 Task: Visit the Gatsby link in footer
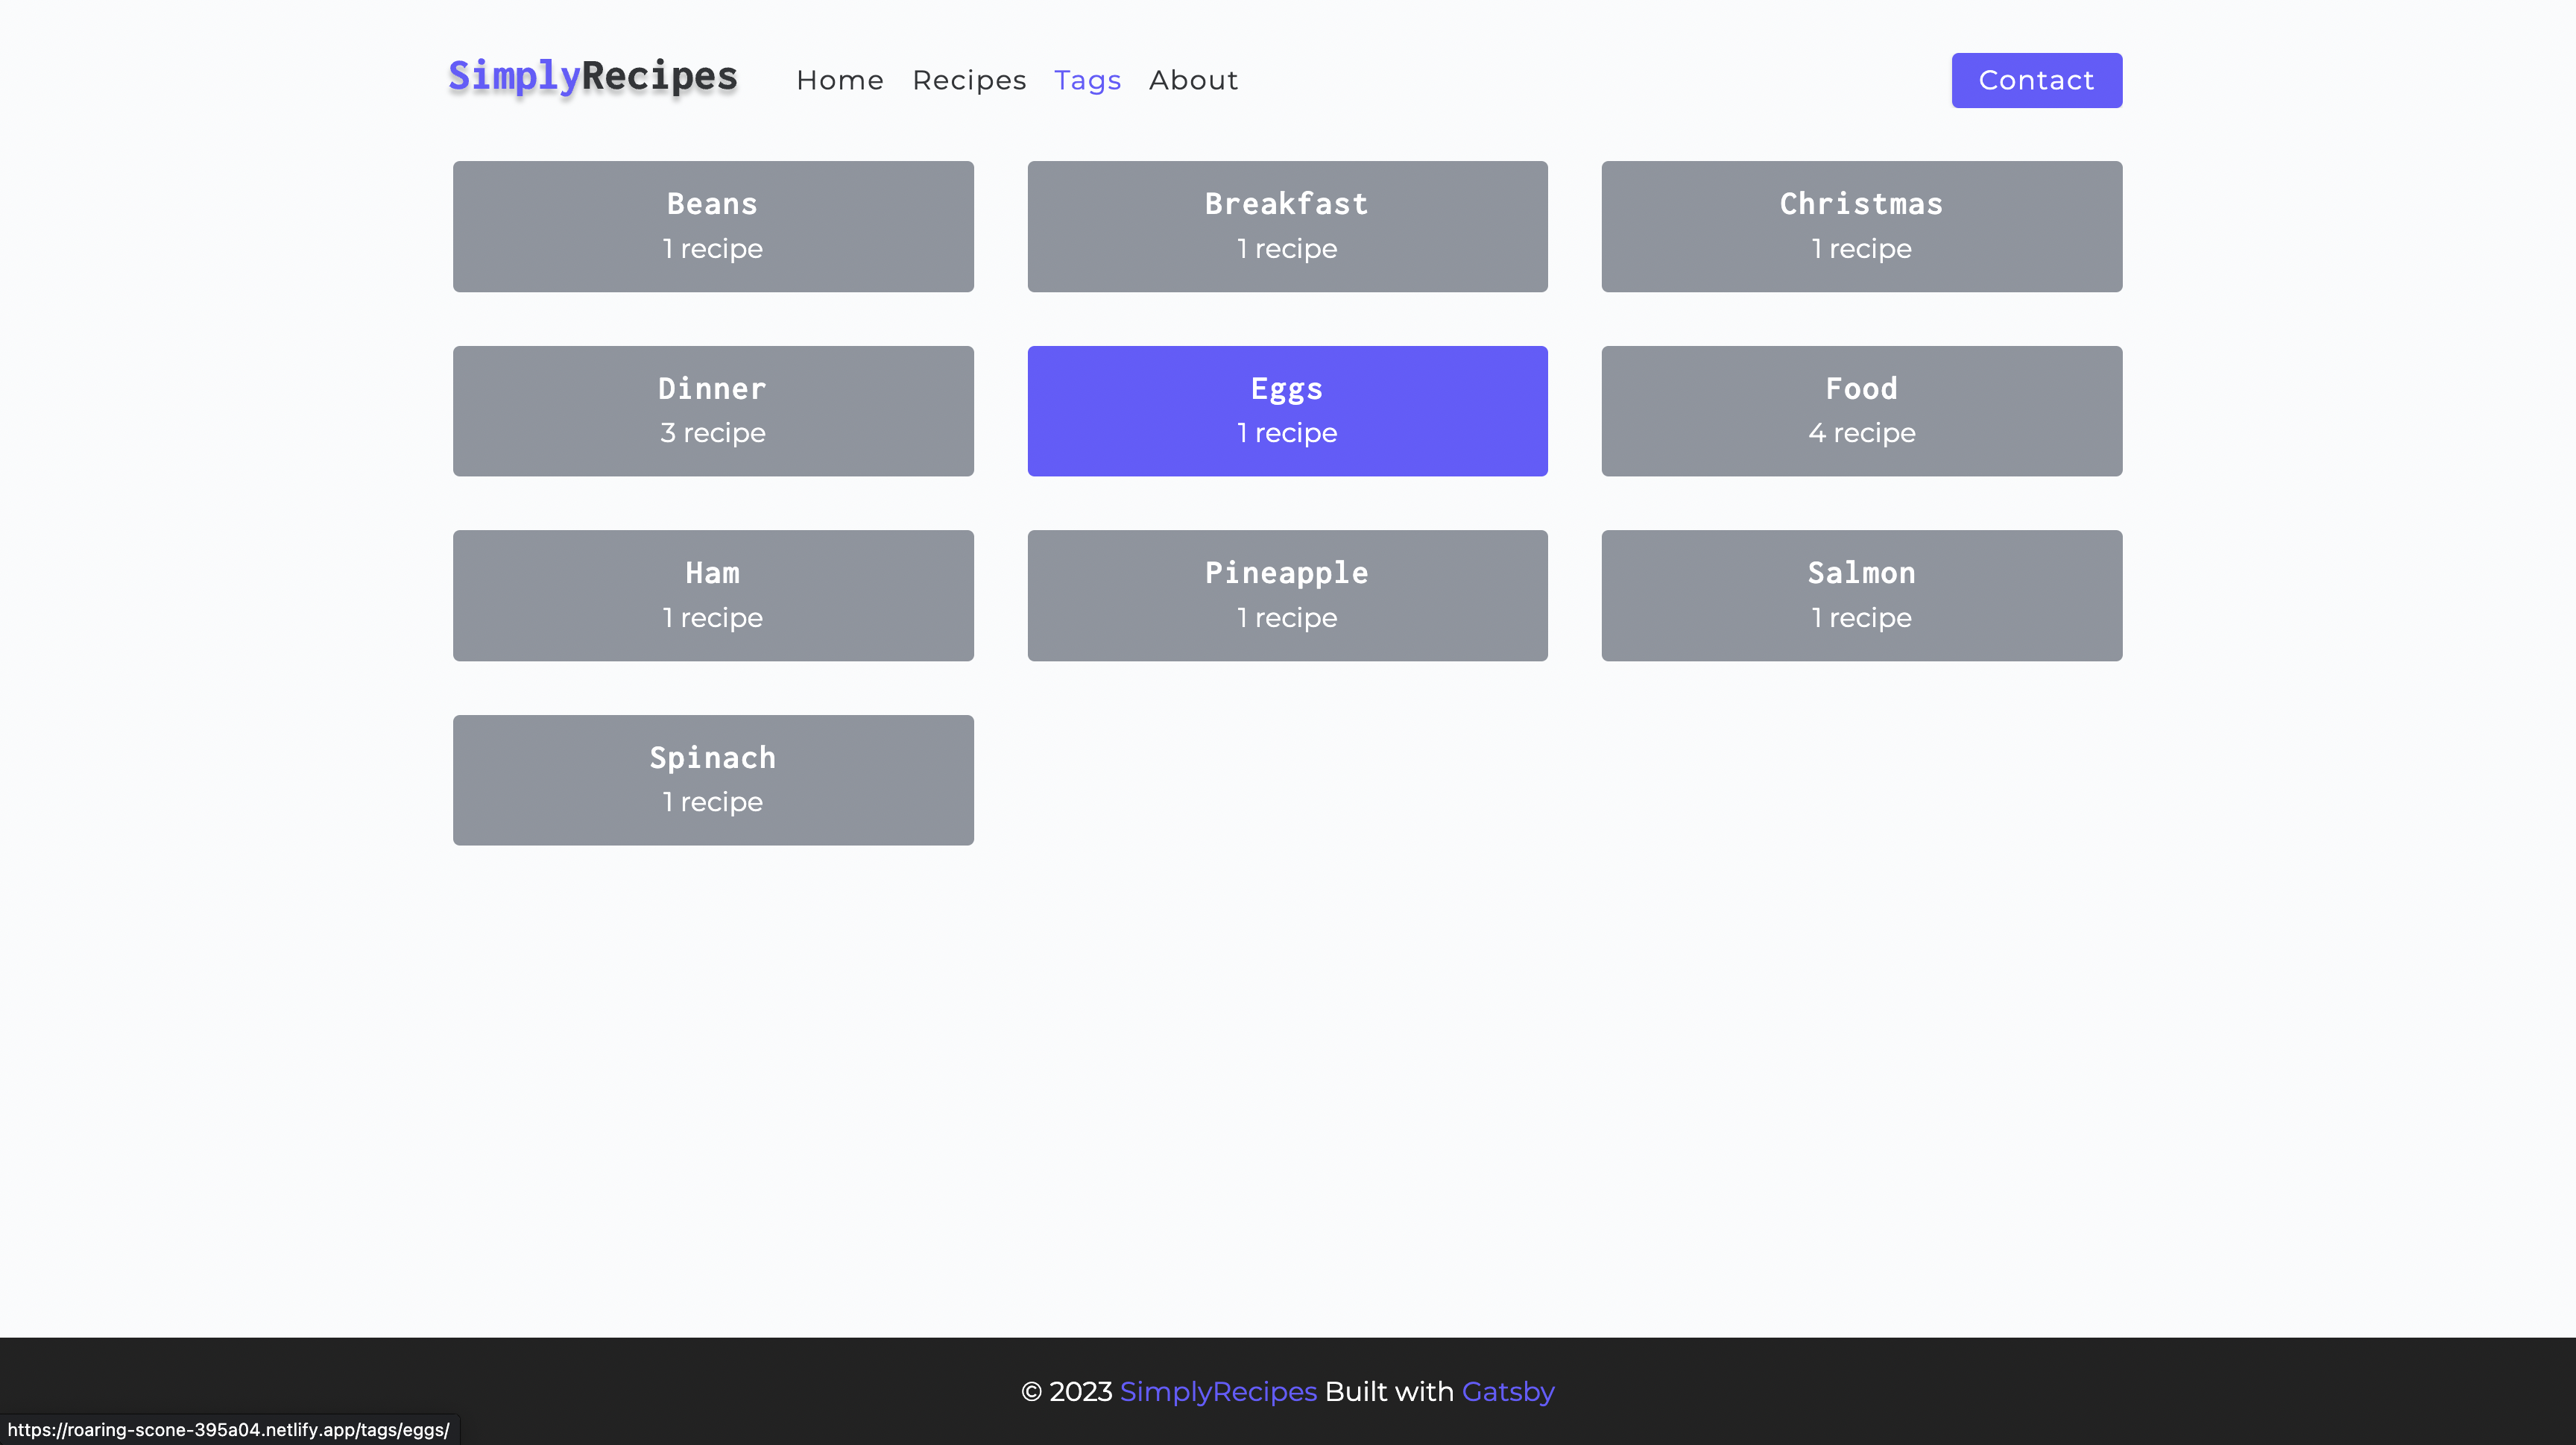click(x=1508, y=1391)
